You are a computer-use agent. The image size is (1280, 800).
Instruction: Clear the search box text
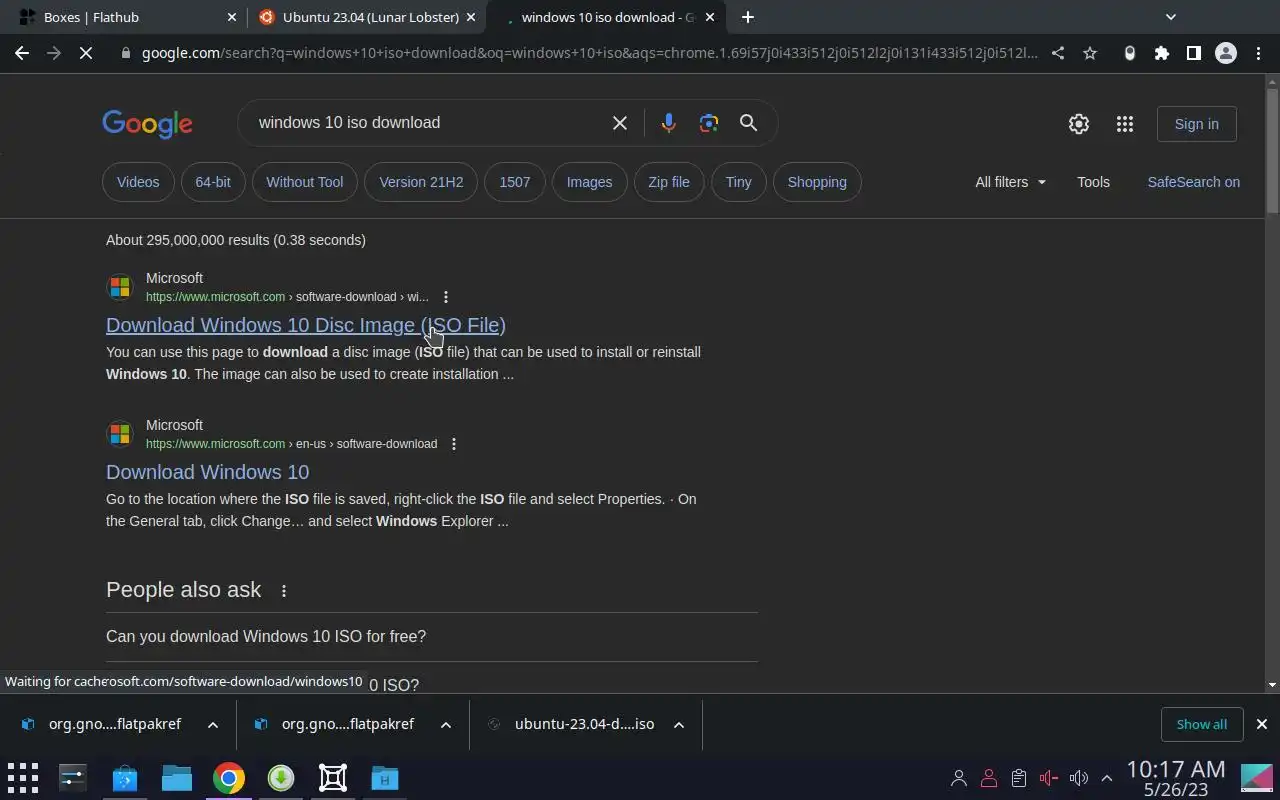tap(620, 122)
